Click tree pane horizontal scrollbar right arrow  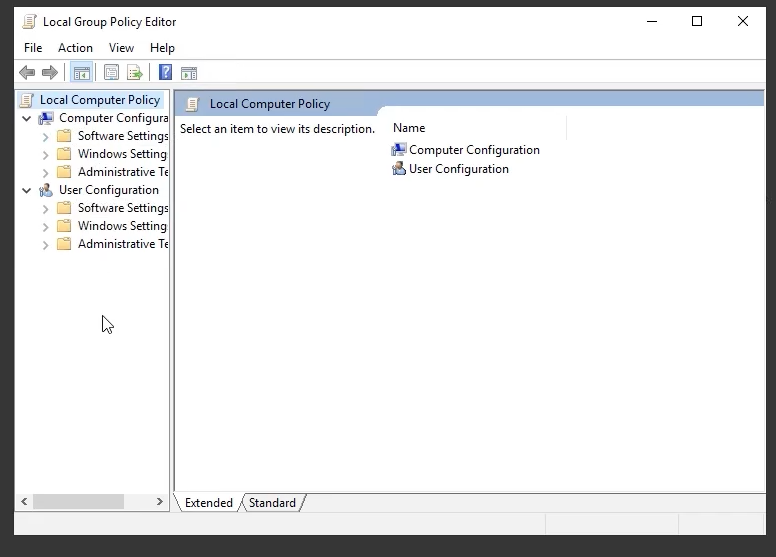tap(160, 502)
